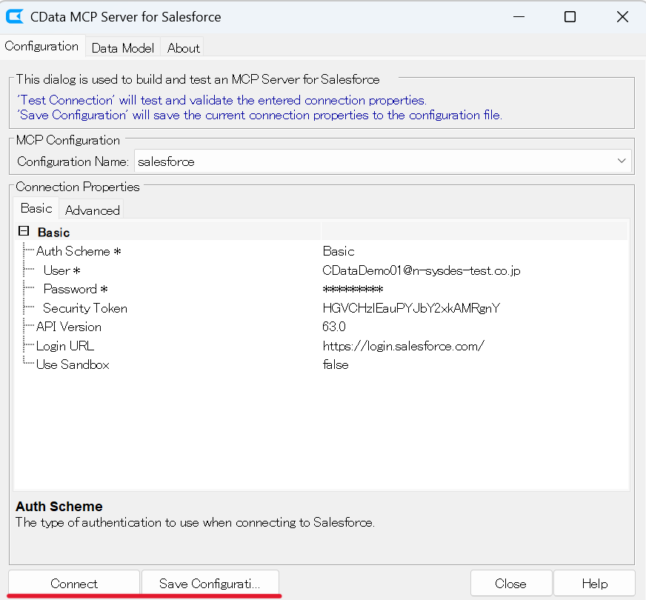Collapse the Basic property group
Screen dimensions: 646x600
[x=24, y=232]
